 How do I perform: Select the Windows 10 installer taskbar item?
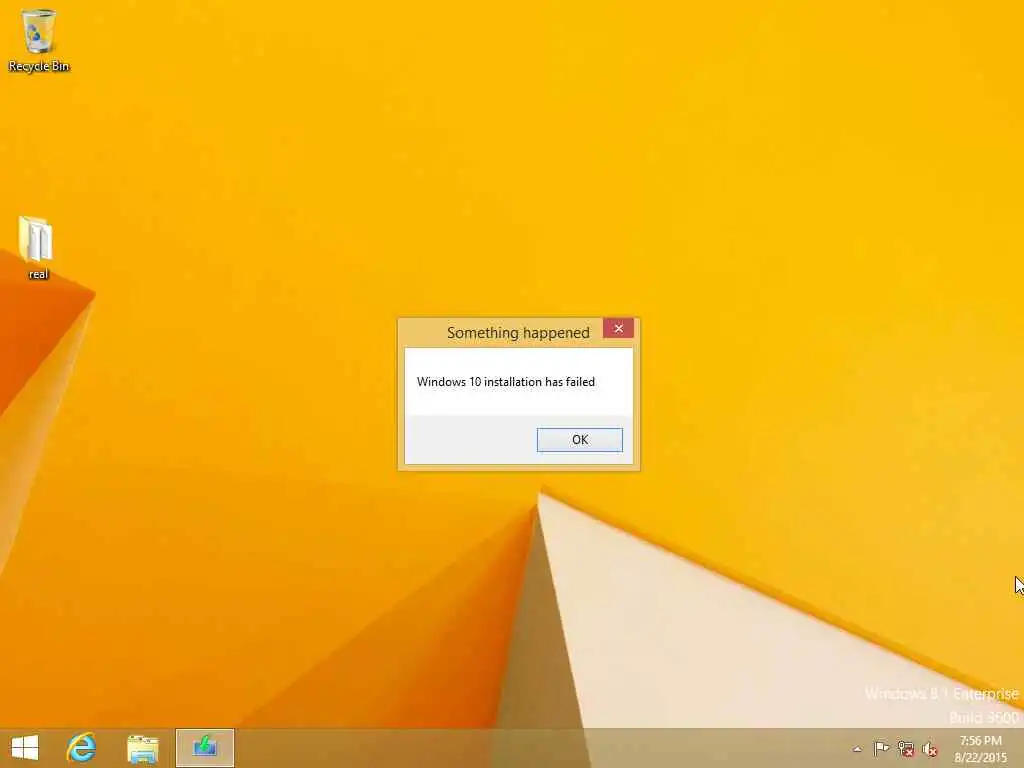[x=205, y=748]
